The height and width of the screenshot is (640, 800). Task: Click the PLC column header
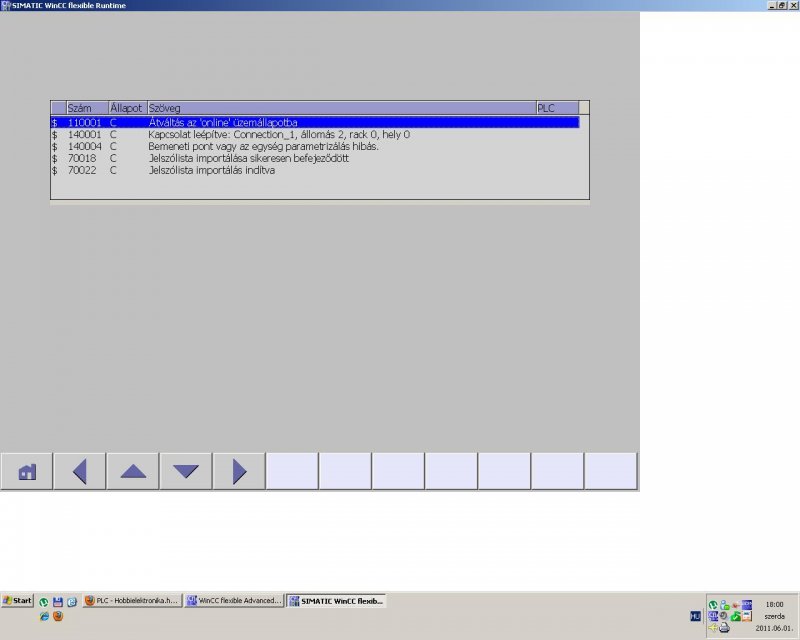(x=558, y=108)
